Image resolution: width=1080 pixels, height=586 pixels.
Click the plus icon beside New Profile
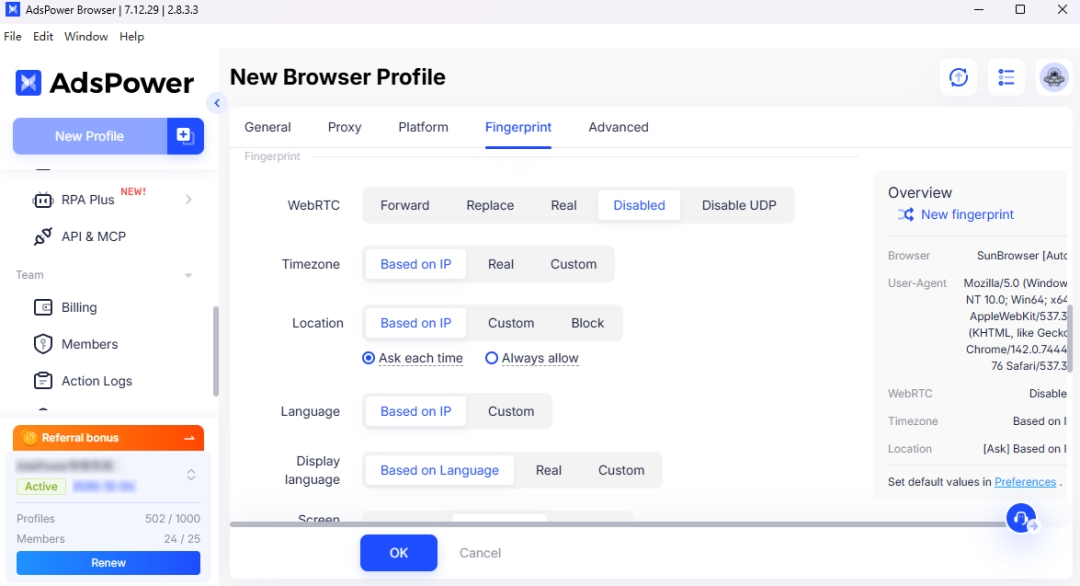(x=184, y=136)
